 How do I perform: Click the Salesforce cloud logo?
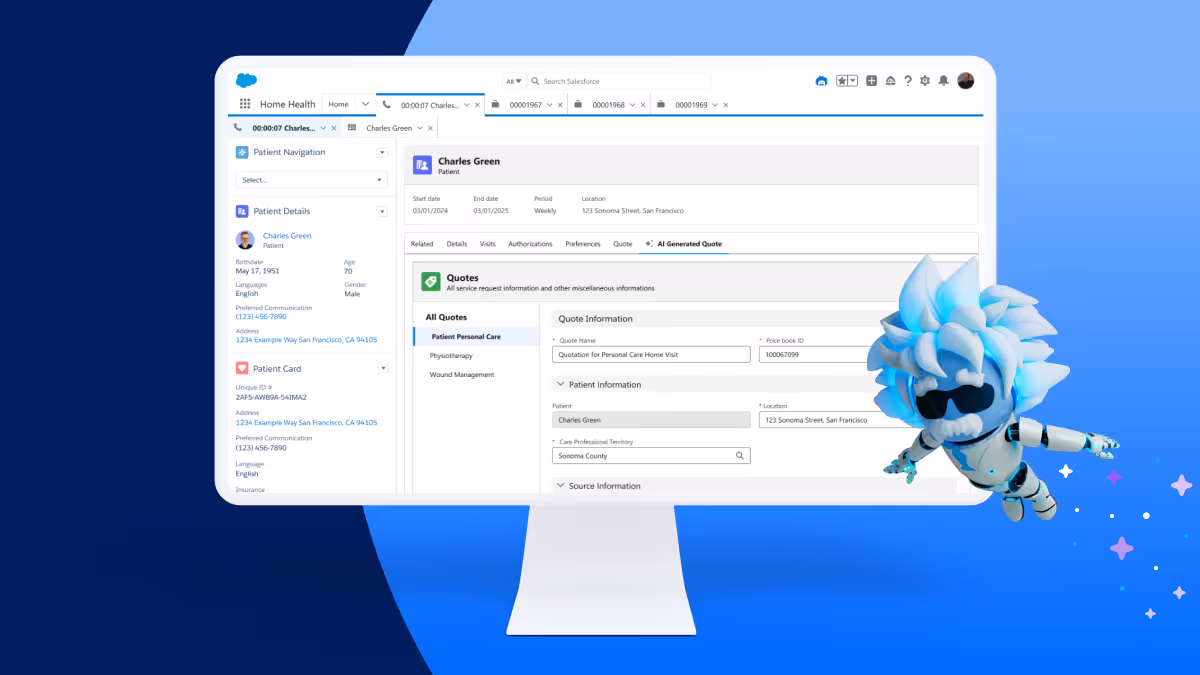246,81
